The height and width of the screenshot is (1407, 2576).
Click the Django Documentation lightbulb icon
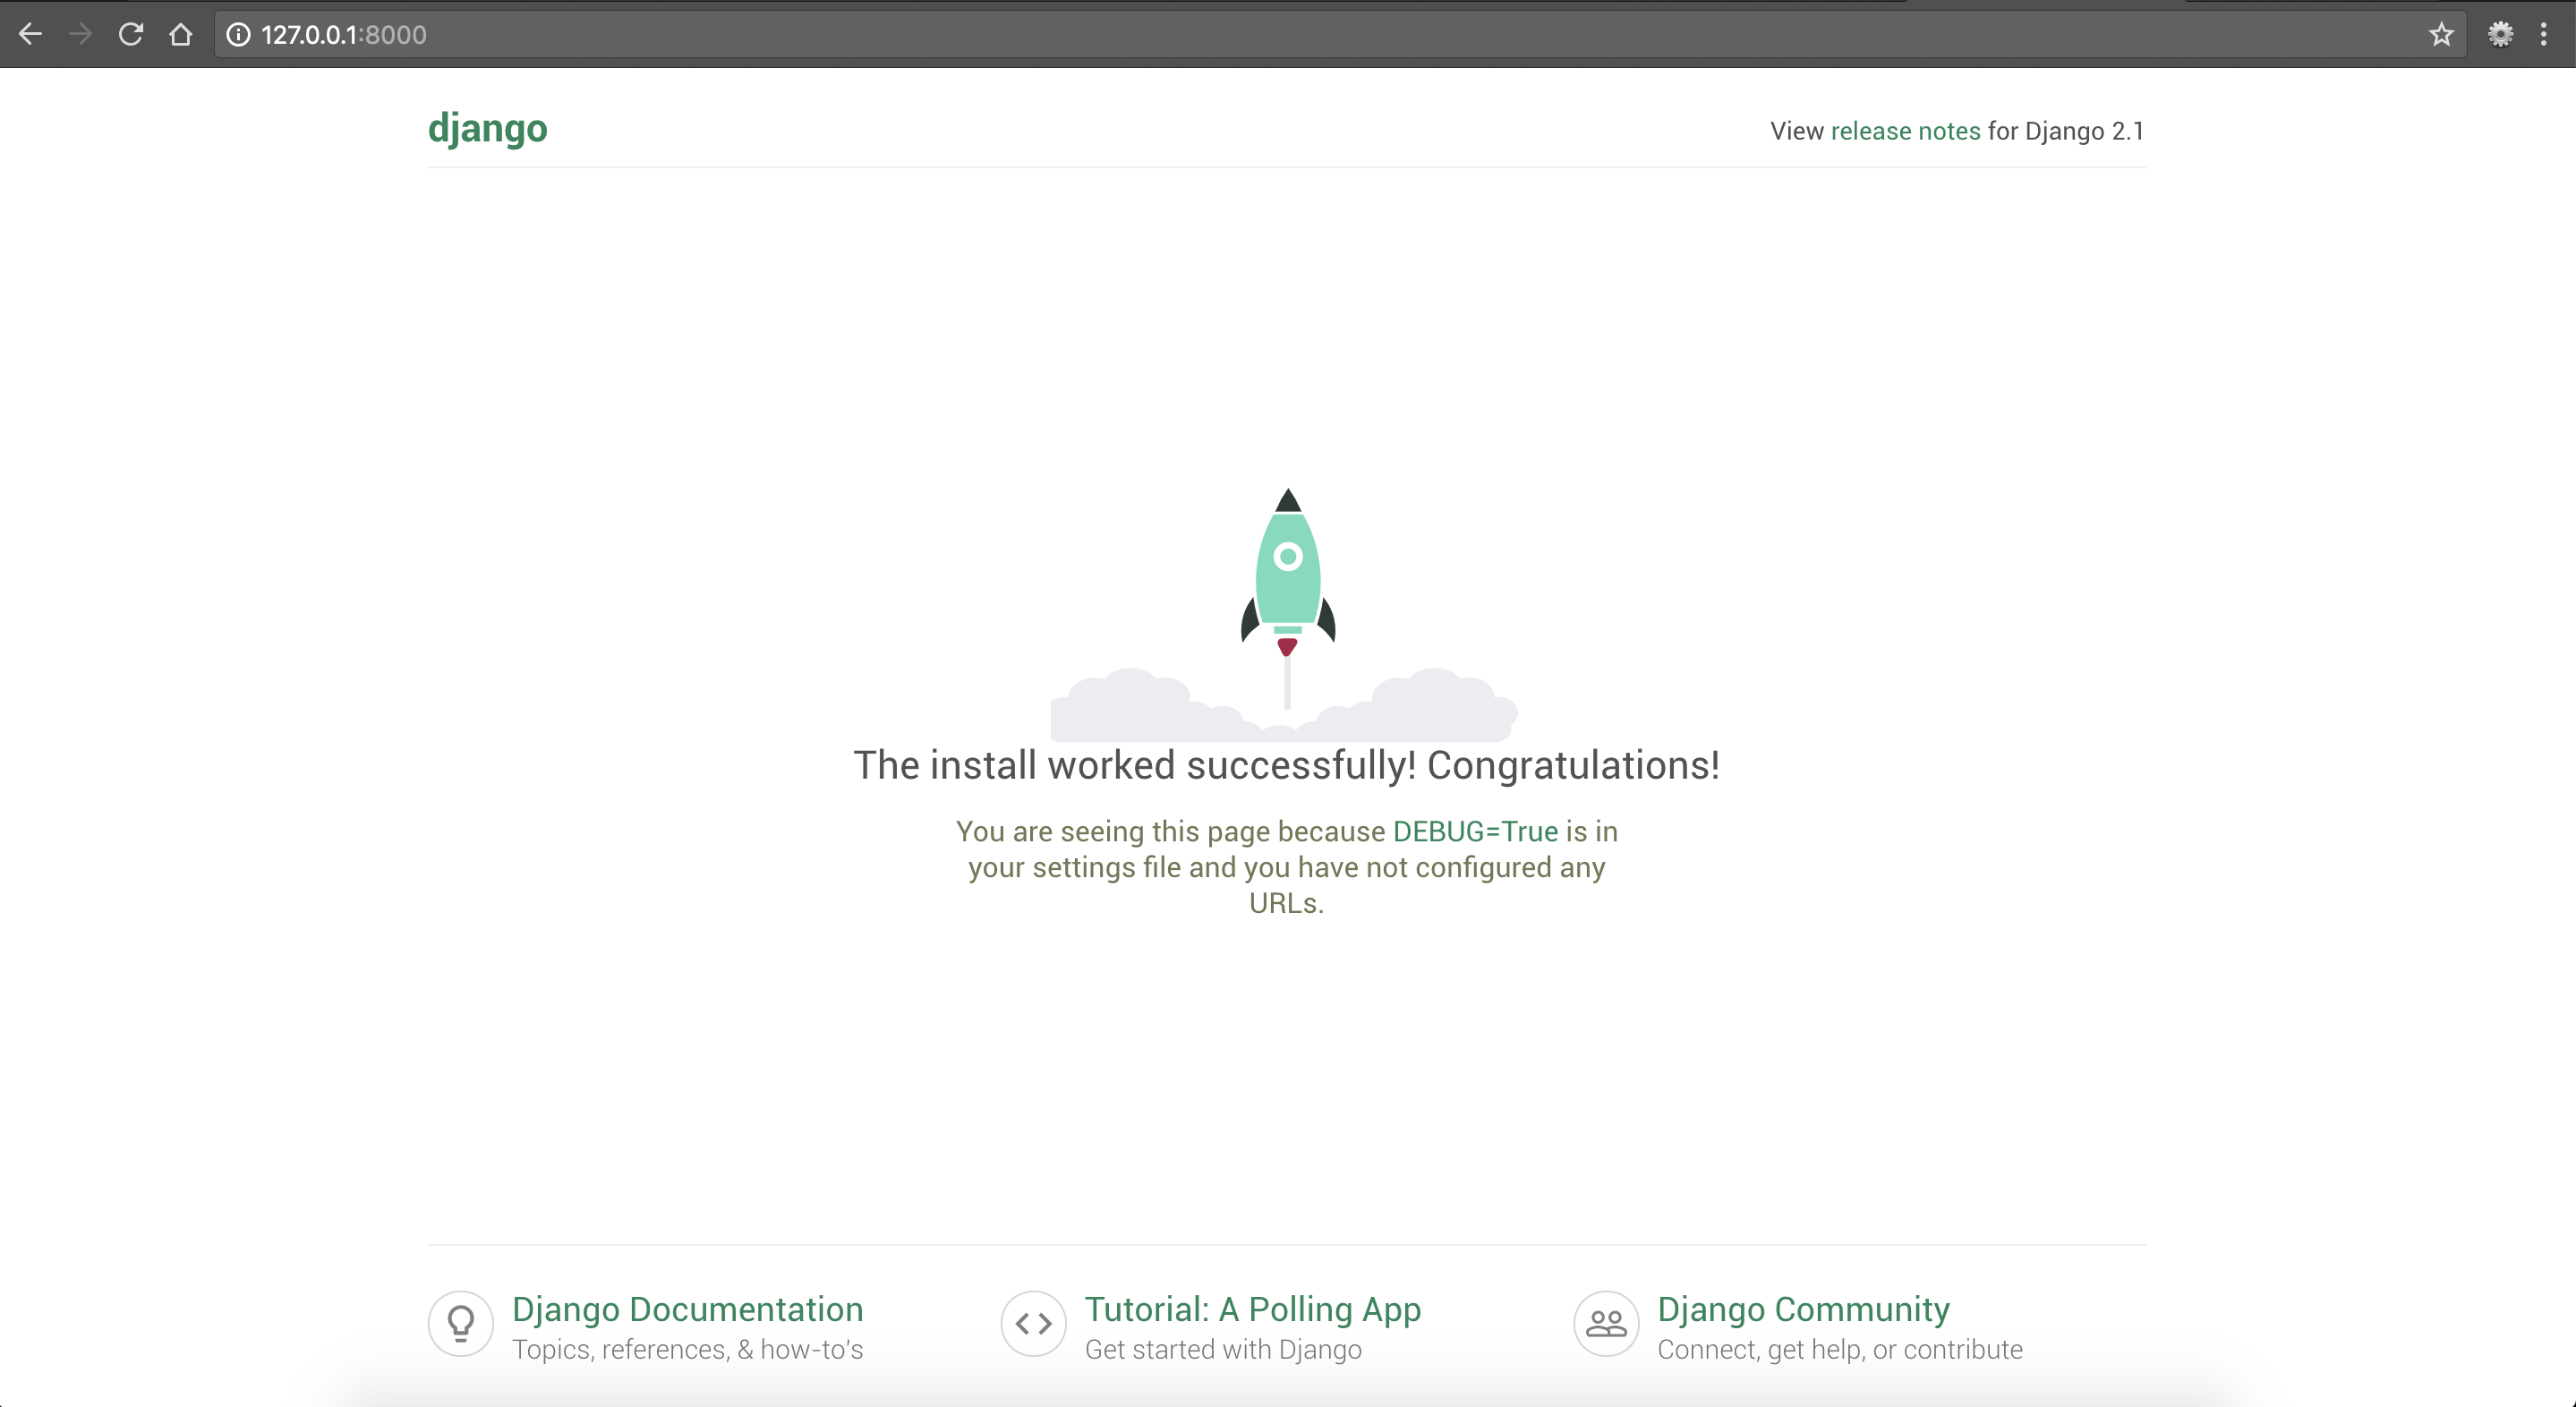coord(459,1323)
